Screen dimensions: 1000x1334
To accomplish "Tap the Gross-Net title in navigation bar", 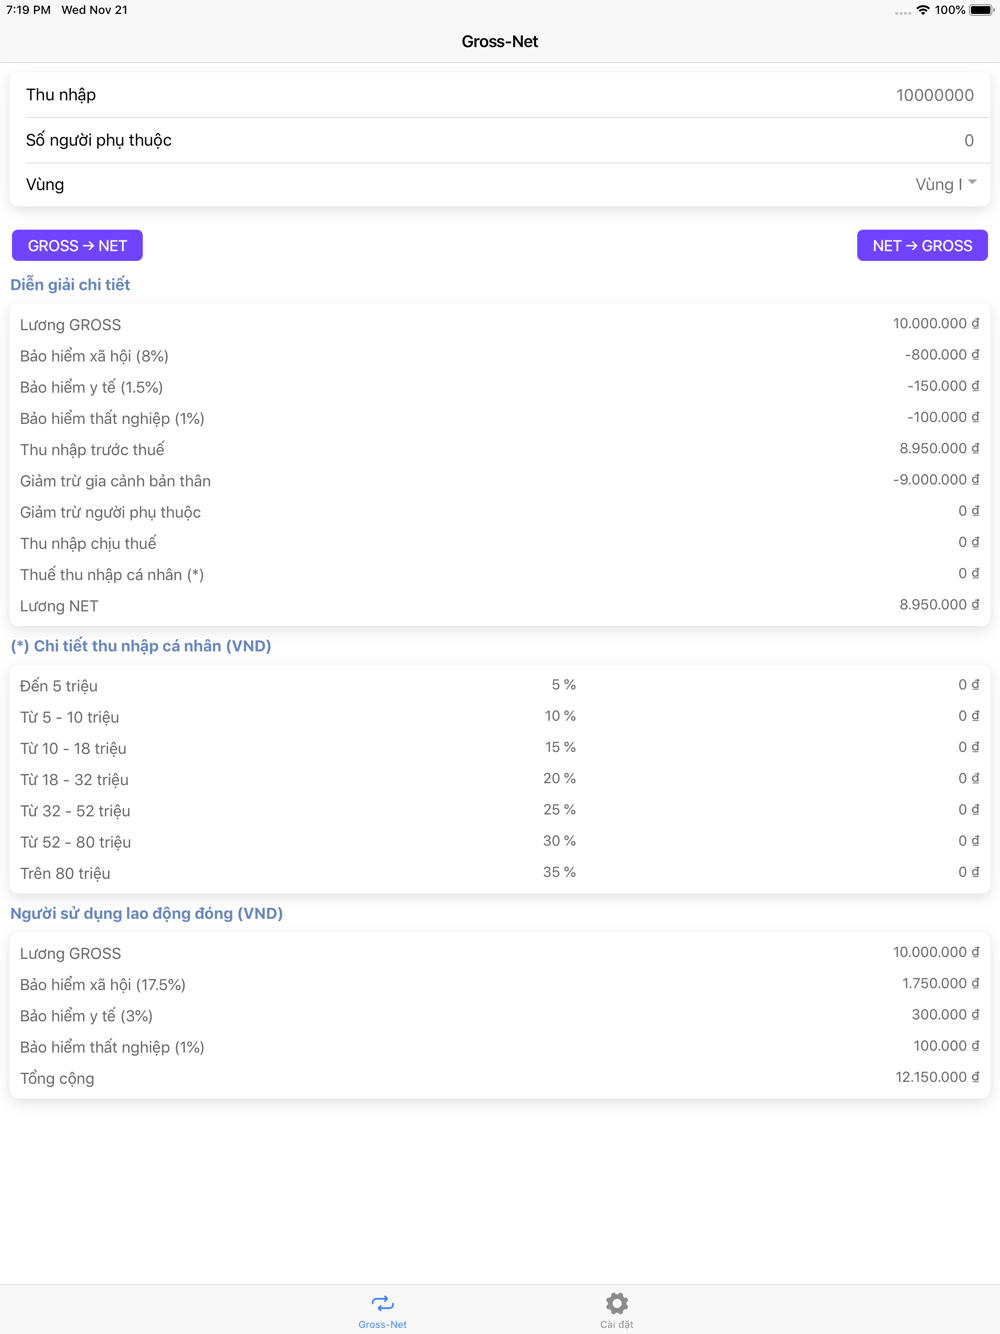I will pos(500,42).
